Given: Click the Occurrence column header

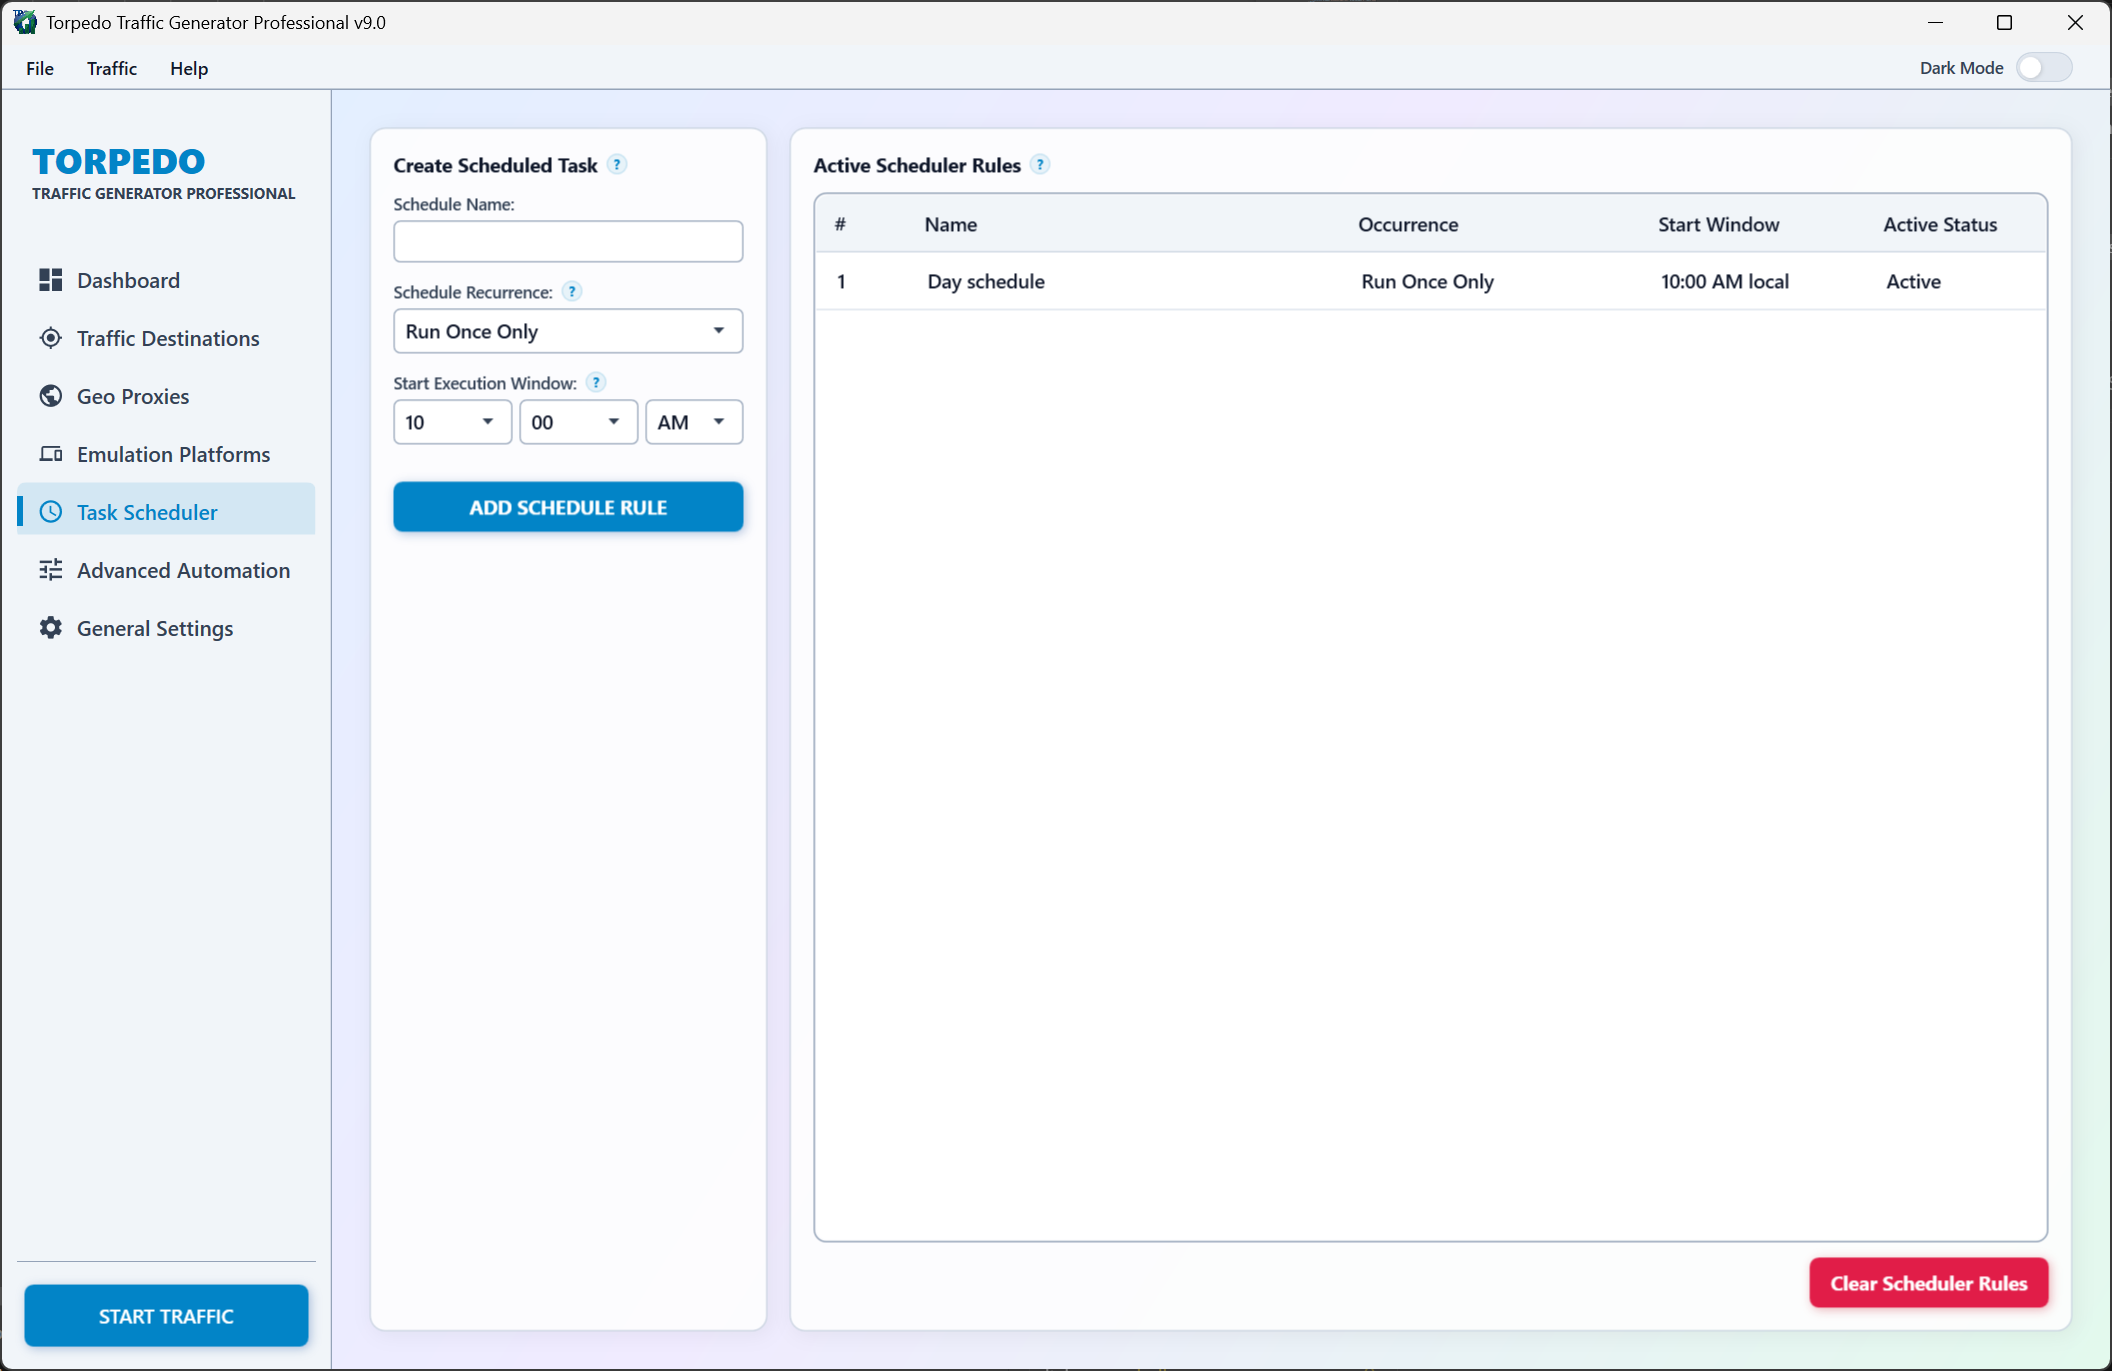Looking at the screenshot, I should click(x=1408, y=224).
